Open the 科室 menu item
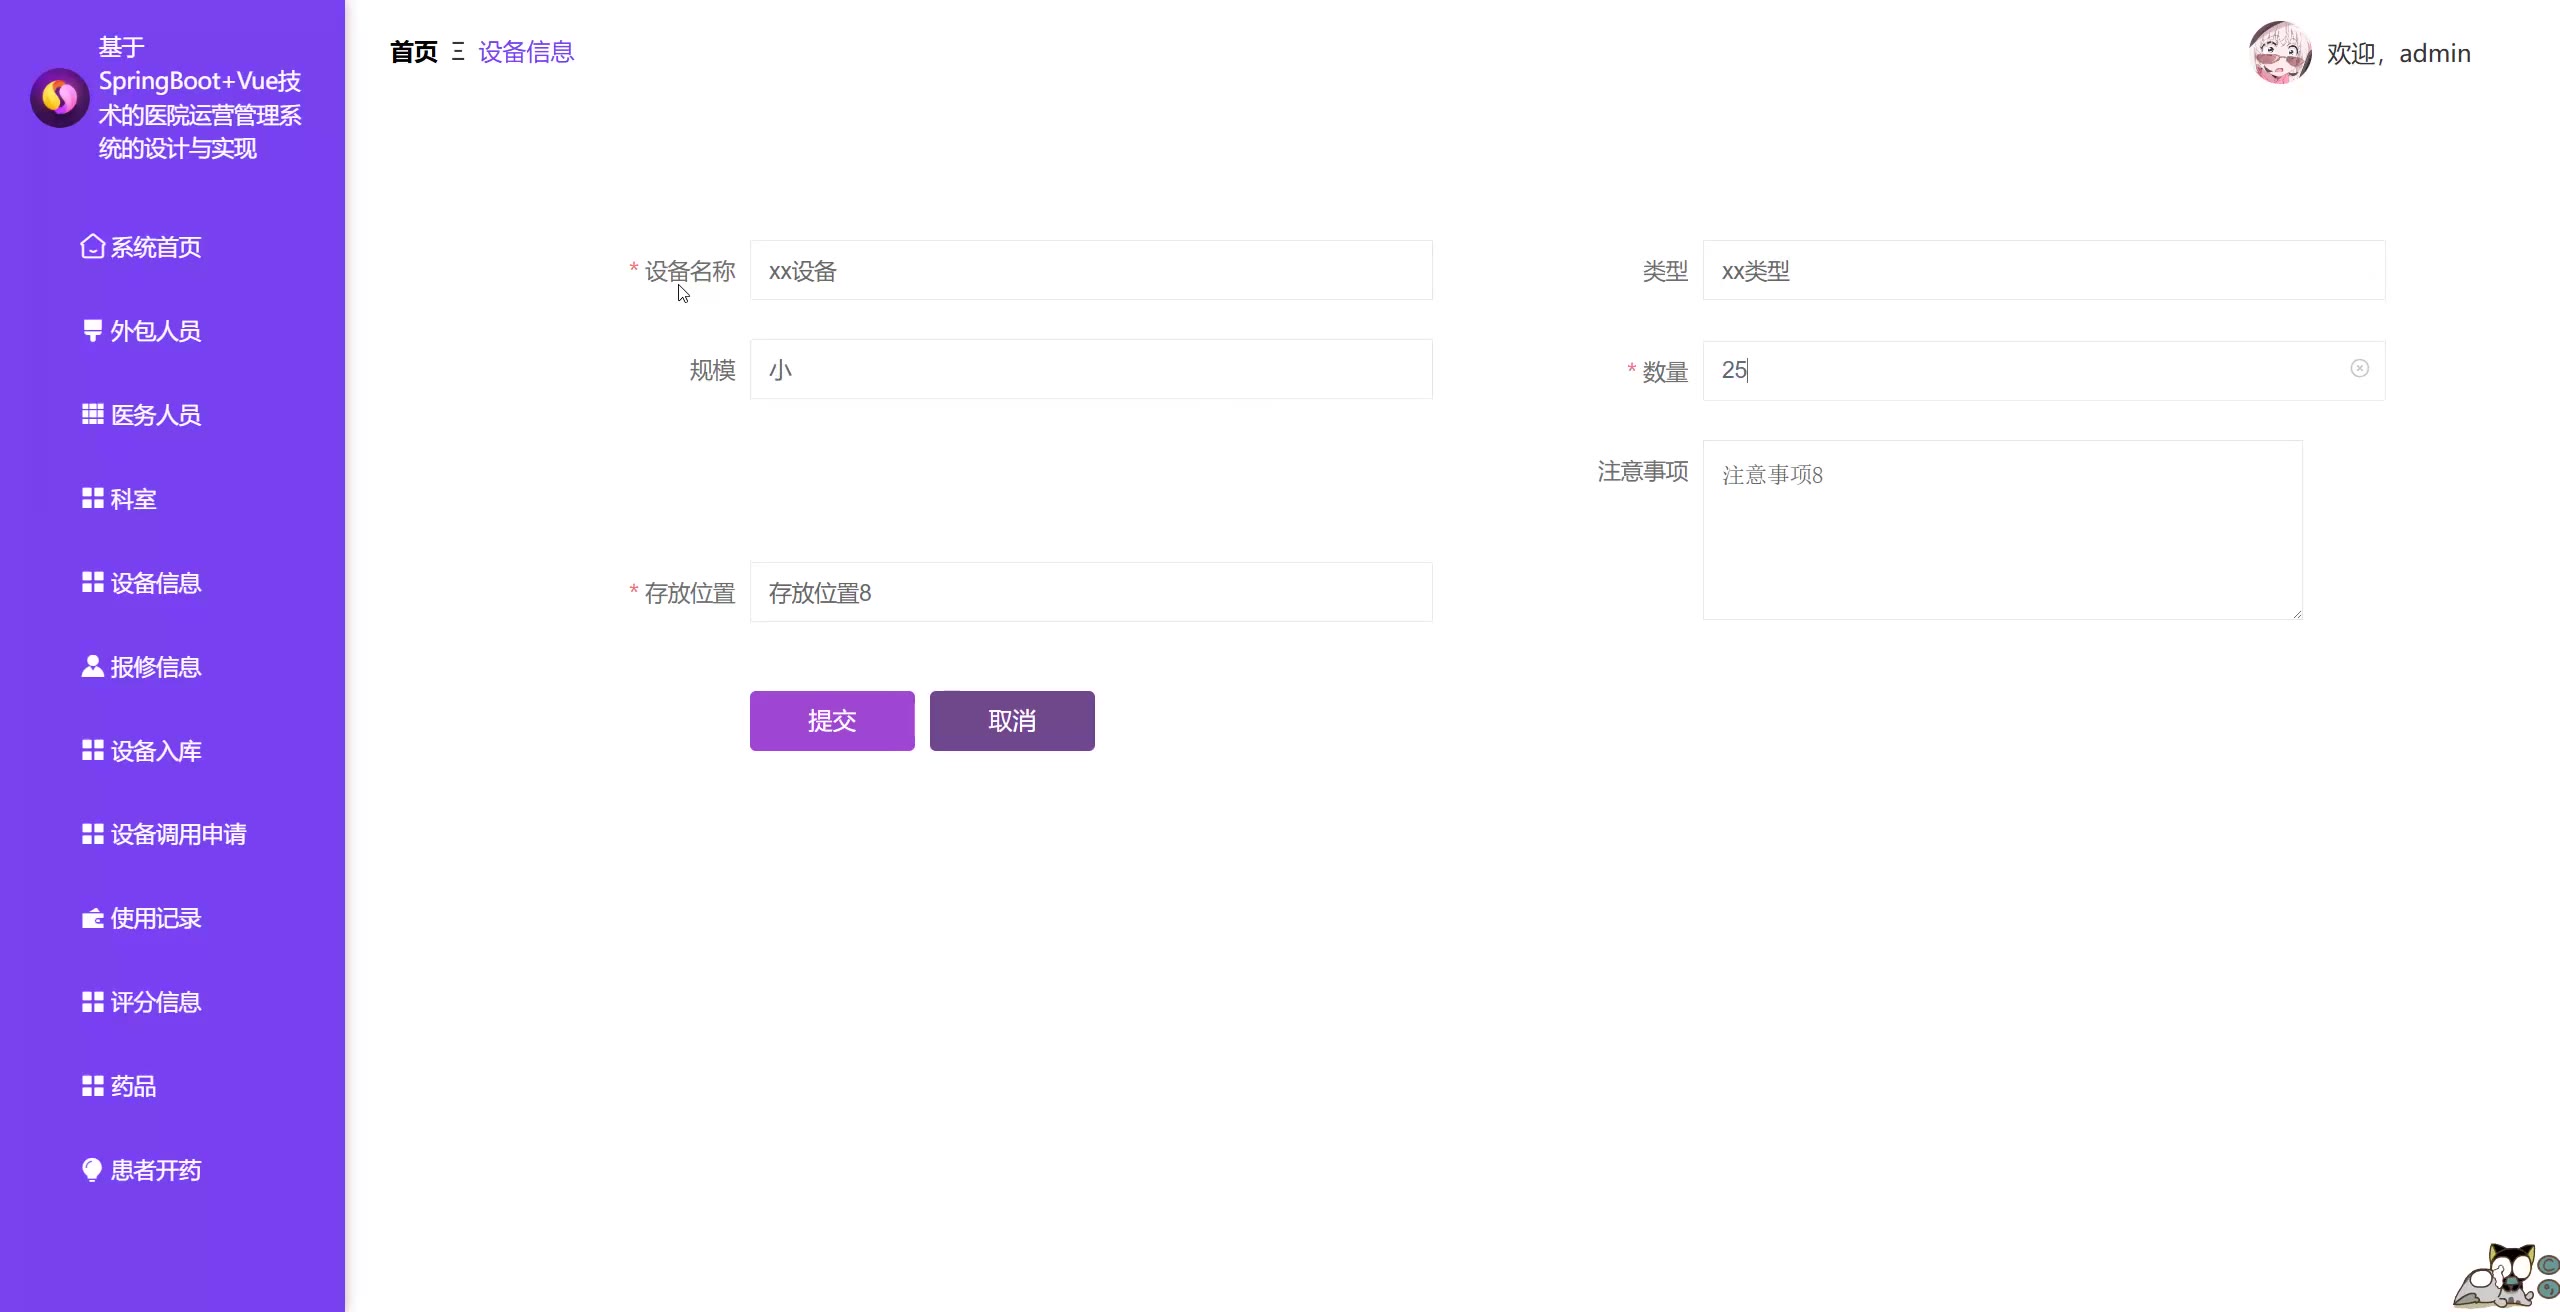The image size is (2560, 1312). (x=133, y=499)
